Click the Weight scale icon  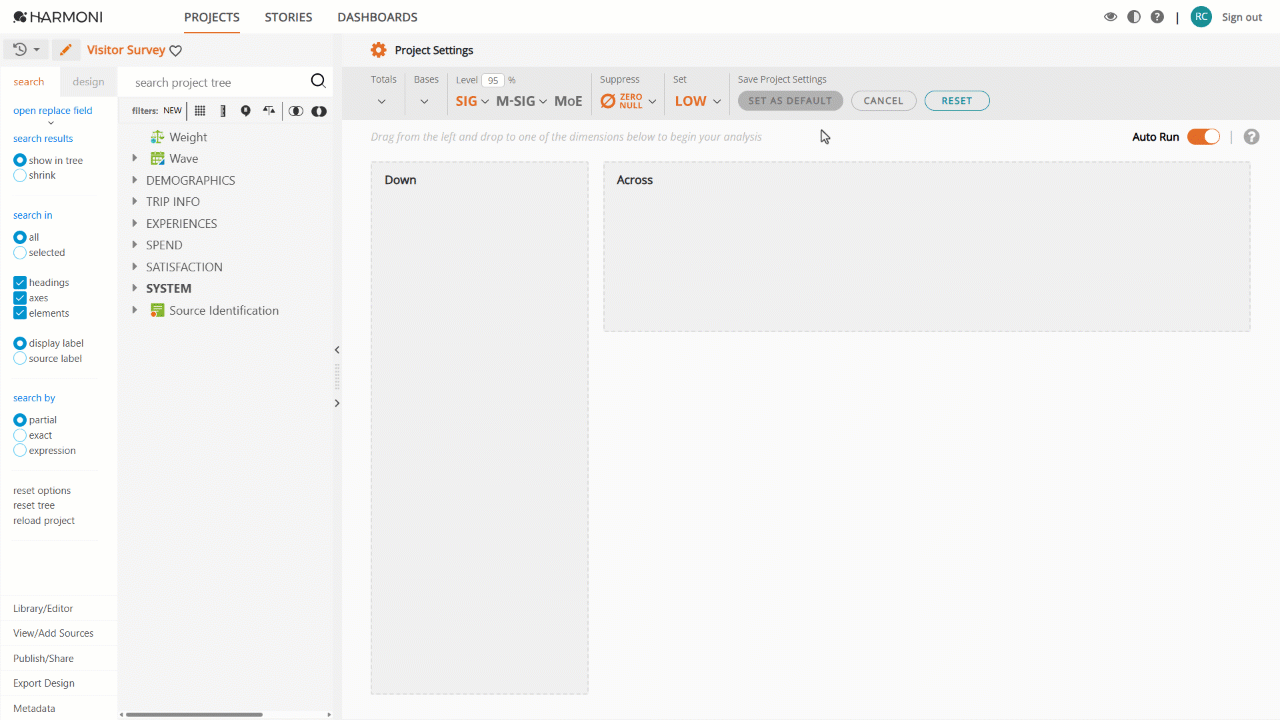pyautogui.click(x=157, y=137)
